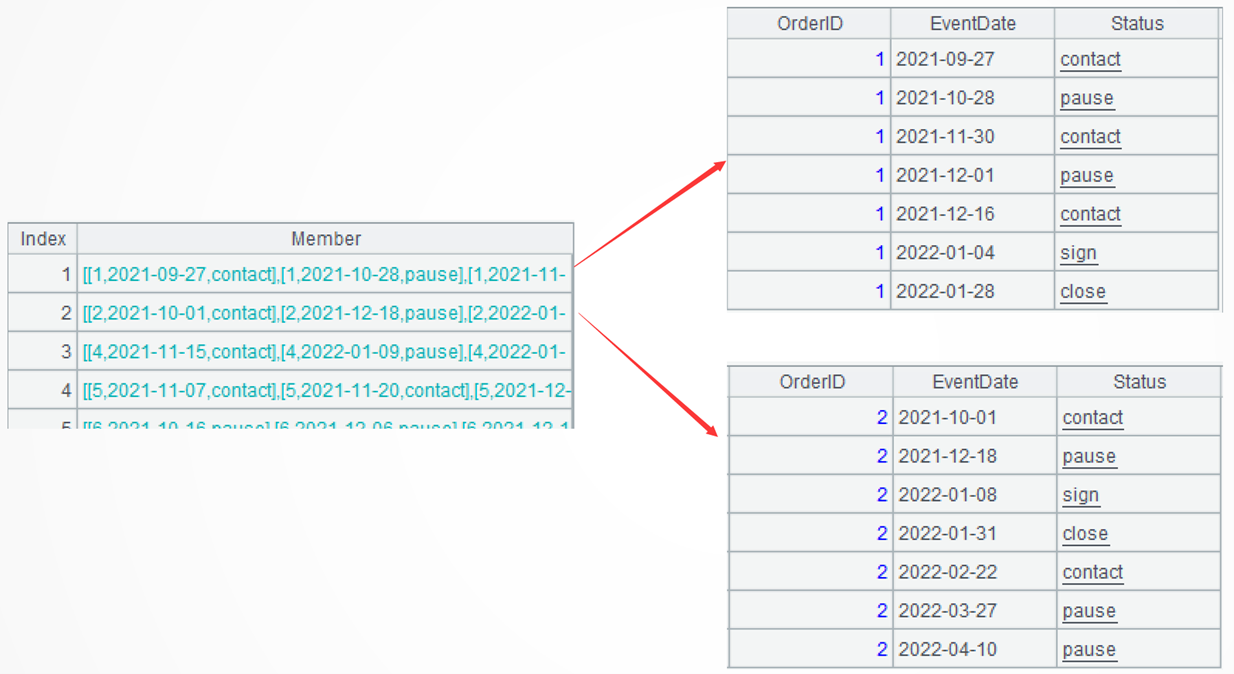The height and width of the screenshot is (674, 1234).
Task: Open member row starting [[2,2021-10-01,contact]
Action: click(x=326, y=313)
